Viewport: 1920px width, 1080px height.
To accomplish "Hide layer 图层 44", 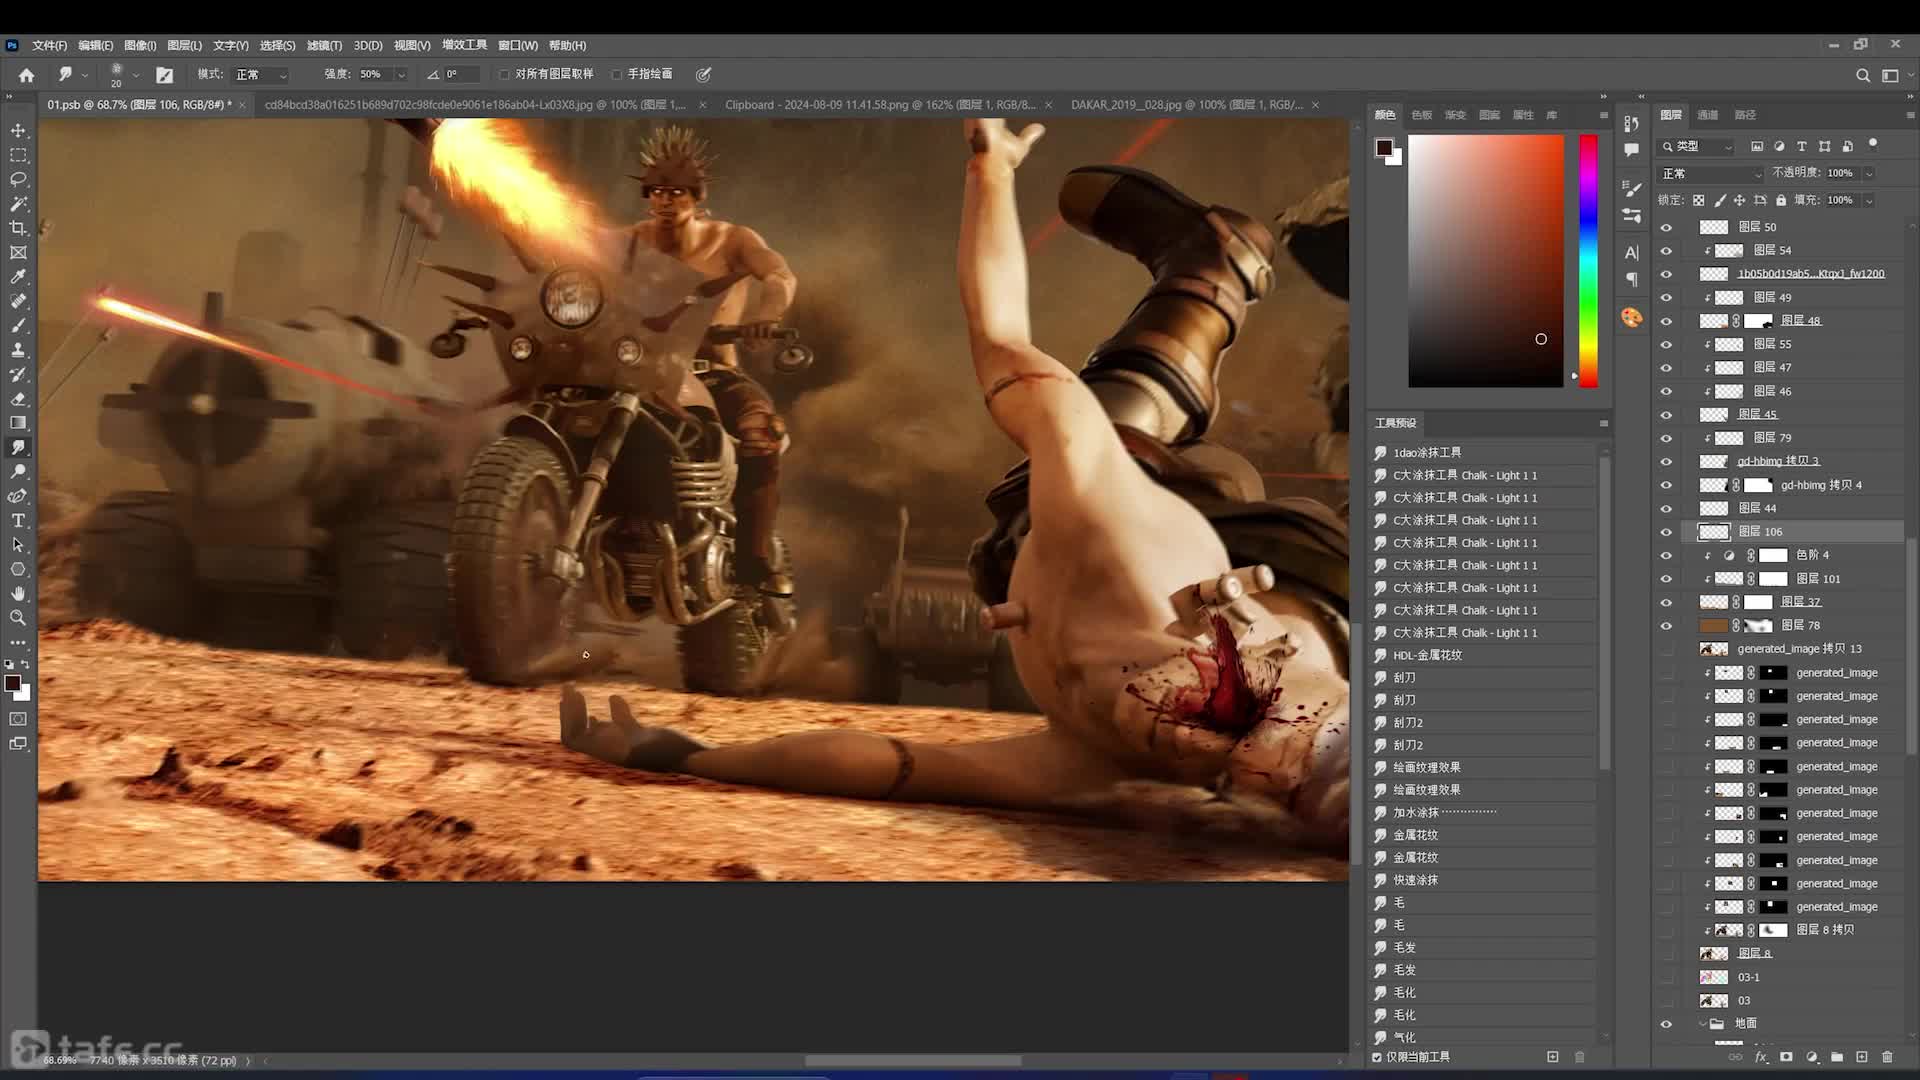I will point(1666,508).
